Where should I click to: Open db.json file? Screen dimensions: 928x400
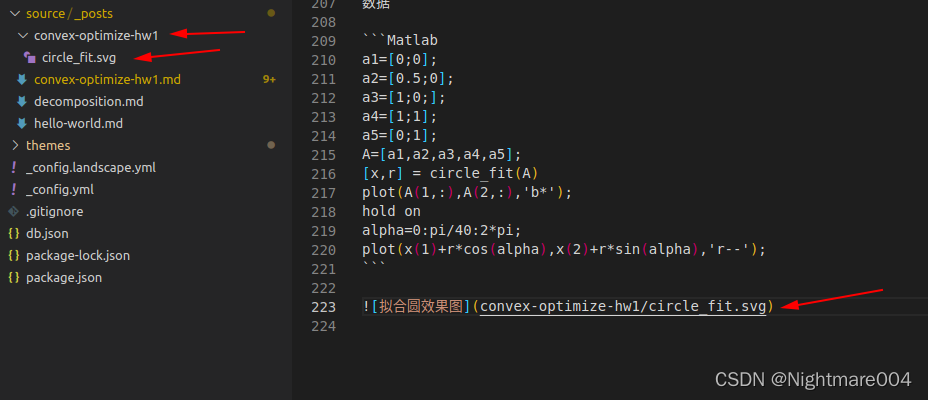[47, 234]
